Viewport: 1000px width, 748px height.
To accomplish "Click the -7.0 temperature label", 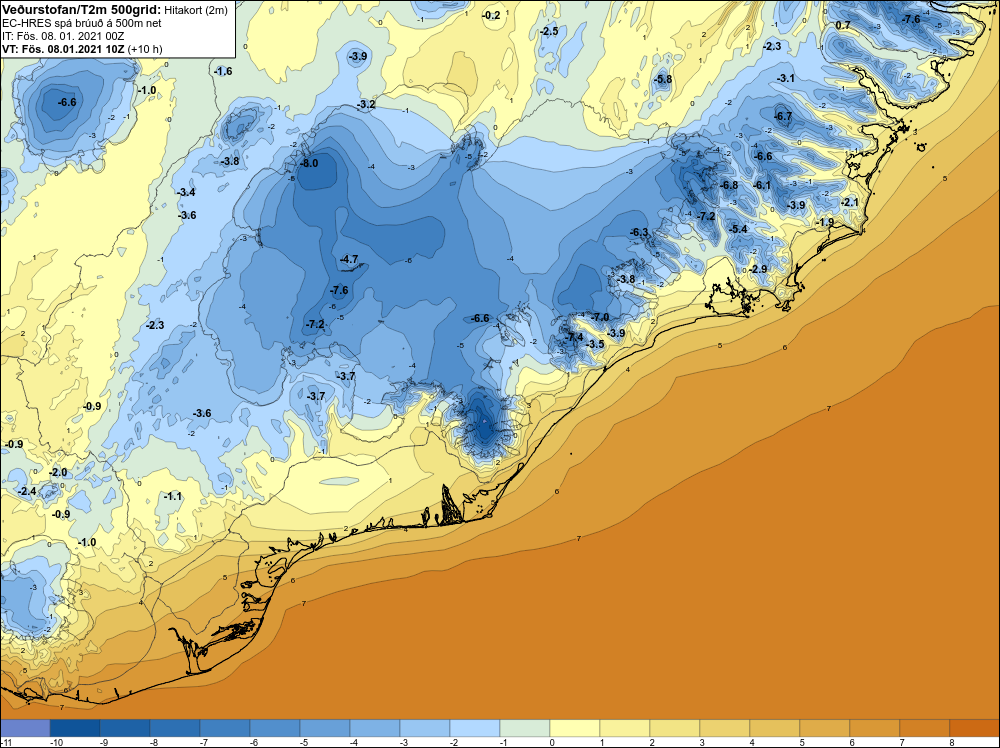I will pyautogui.click(x=599, y=317).
